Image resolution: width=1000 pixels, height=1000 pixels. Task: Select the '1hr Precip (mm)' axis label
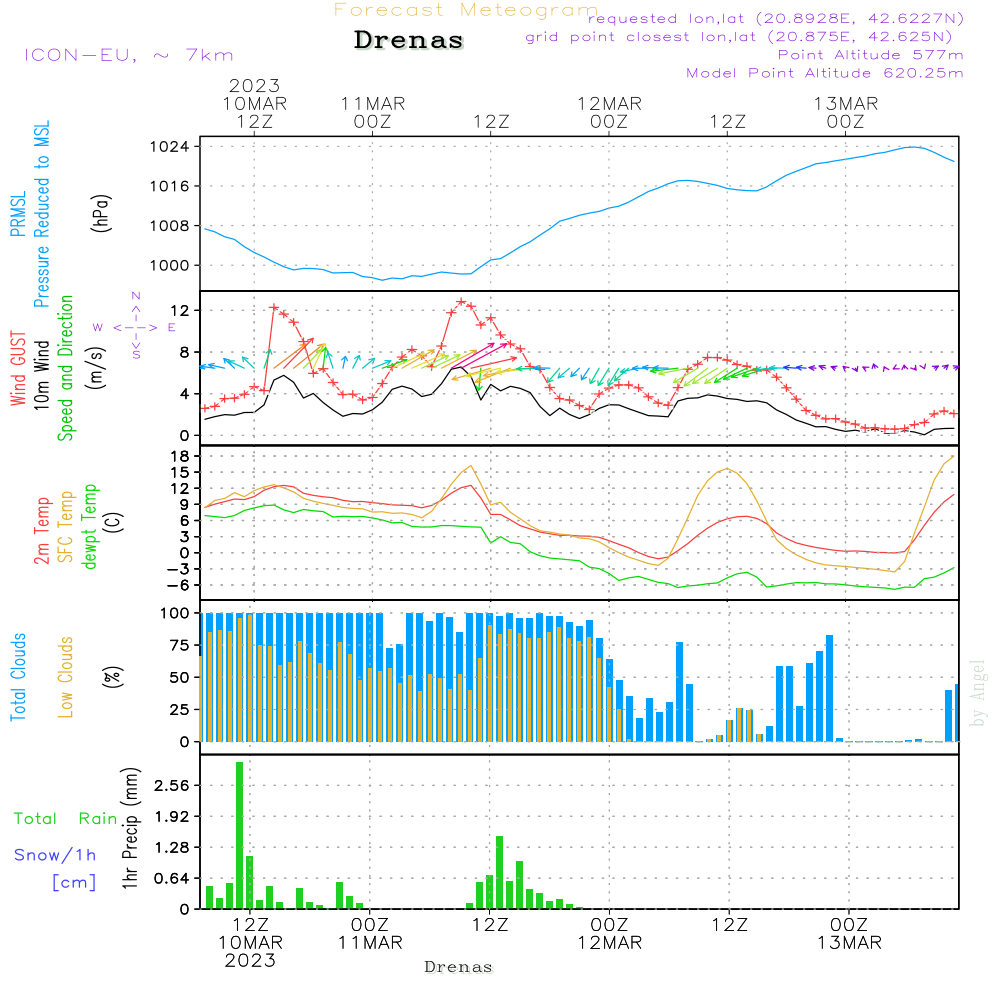[130, 828]
